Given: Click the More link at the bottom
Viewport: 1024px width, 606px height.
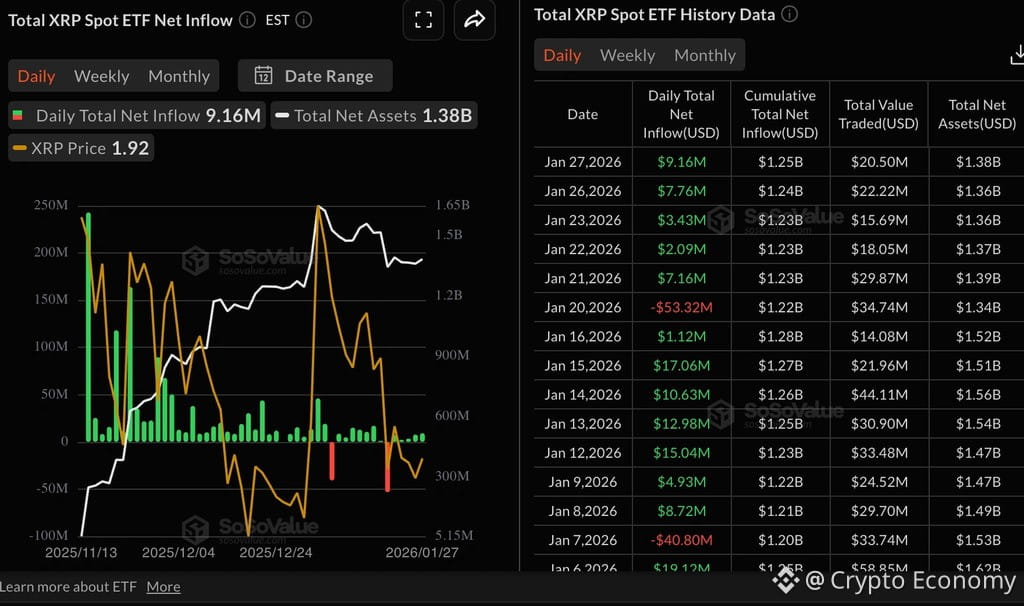Looking at the screenshot, I should 163,587.
